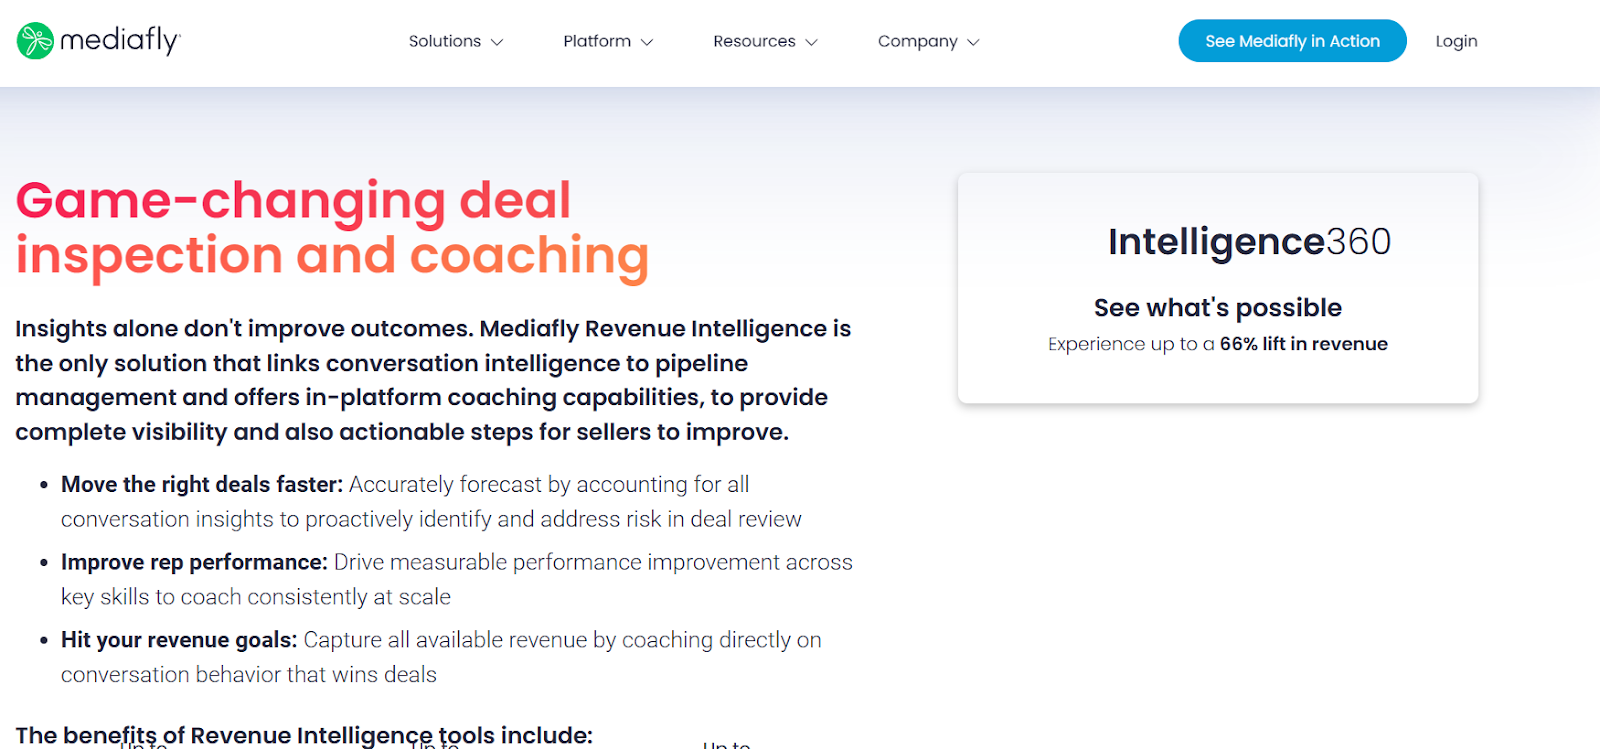Screen dimensions: 1600x749
Task: Open the Solutions dropdown chevron
Action: [498, 42]
